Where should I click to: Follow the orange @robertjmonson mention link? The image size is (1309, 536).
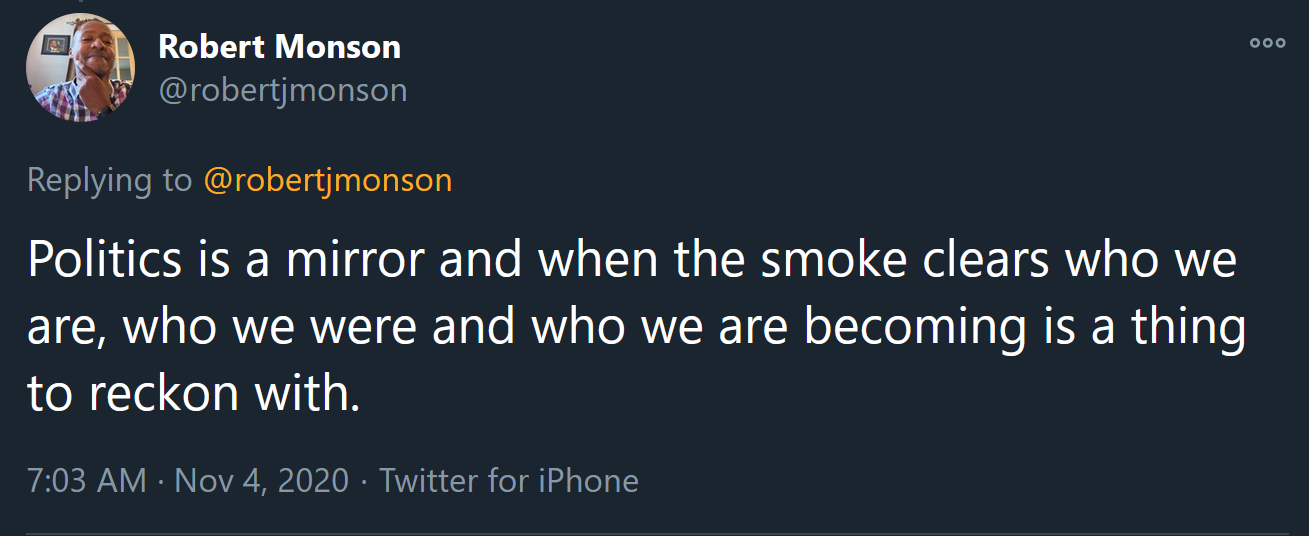click(x=327, y=180)
